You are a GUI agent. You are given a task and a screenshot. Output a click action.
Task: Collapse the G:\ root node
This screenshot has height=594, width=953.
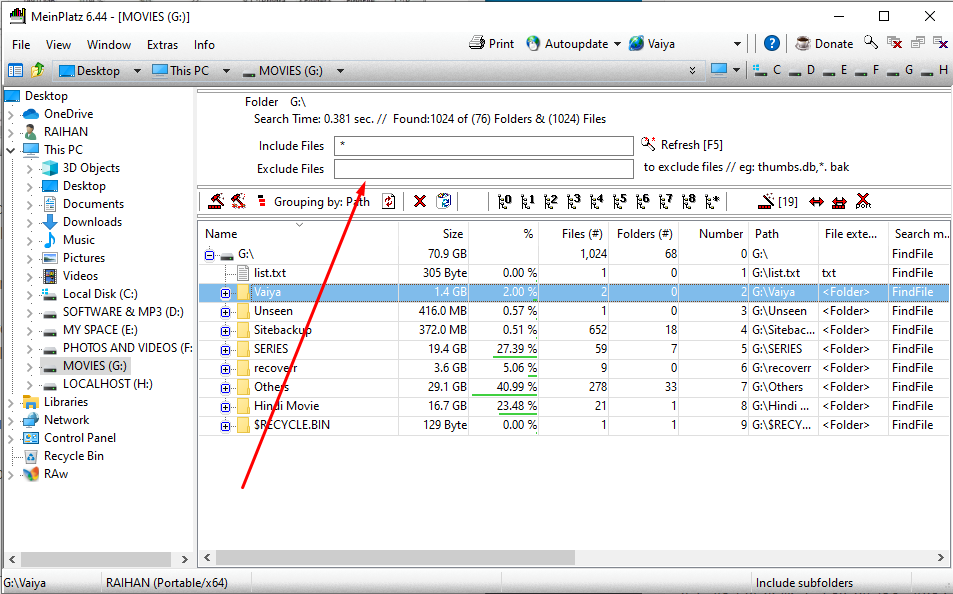click(x=210, y=255)
